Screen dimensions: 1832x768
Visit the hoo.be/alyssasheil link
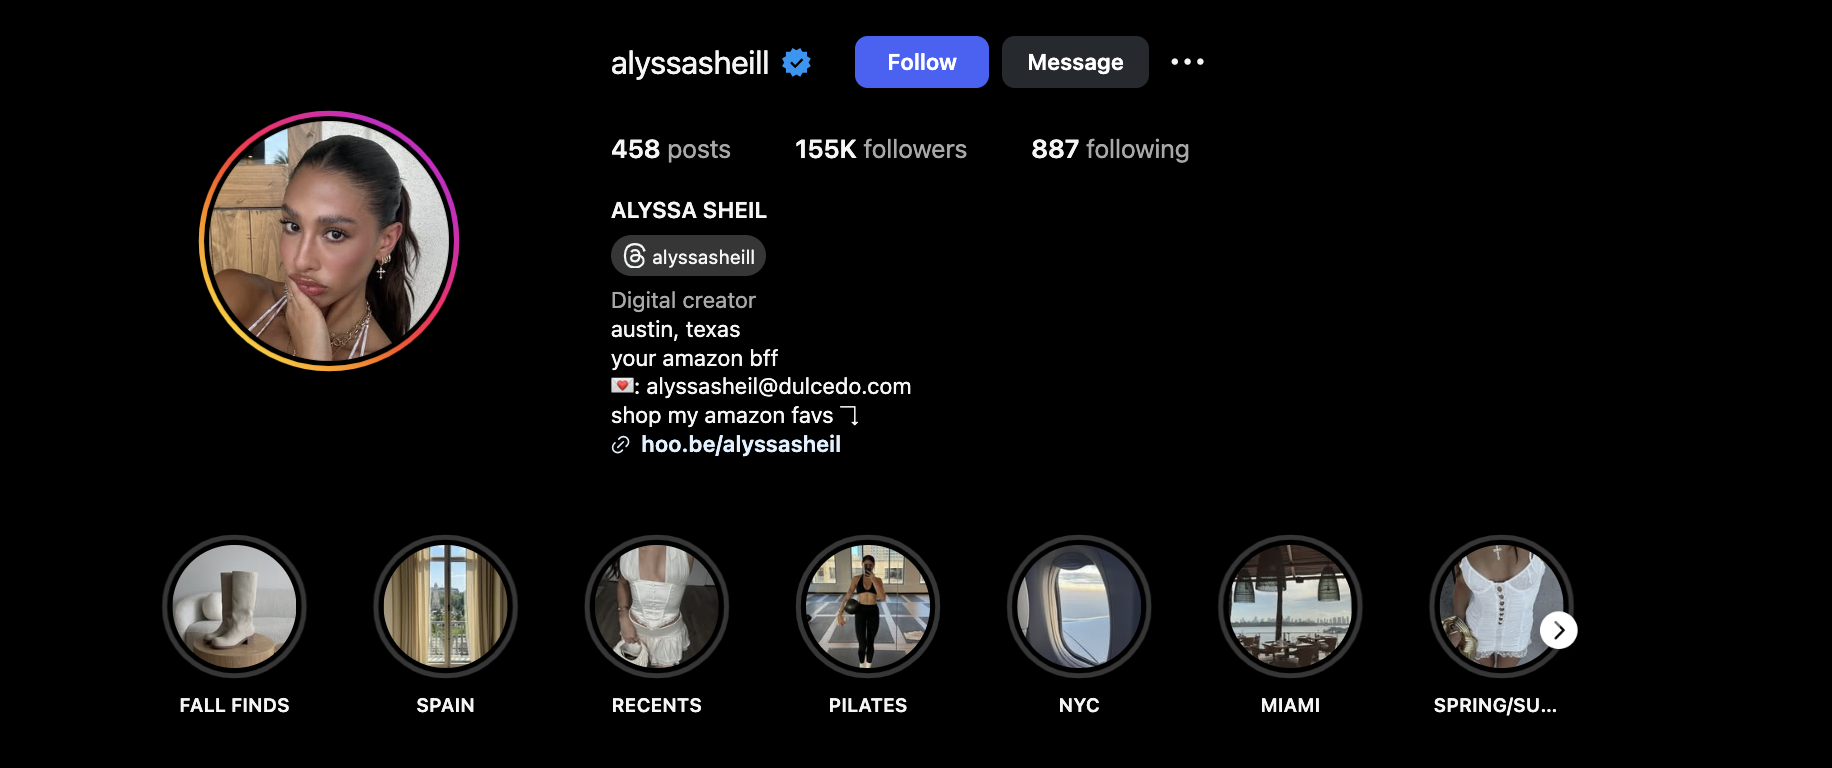pyautogui.click(x=740, y=444)
